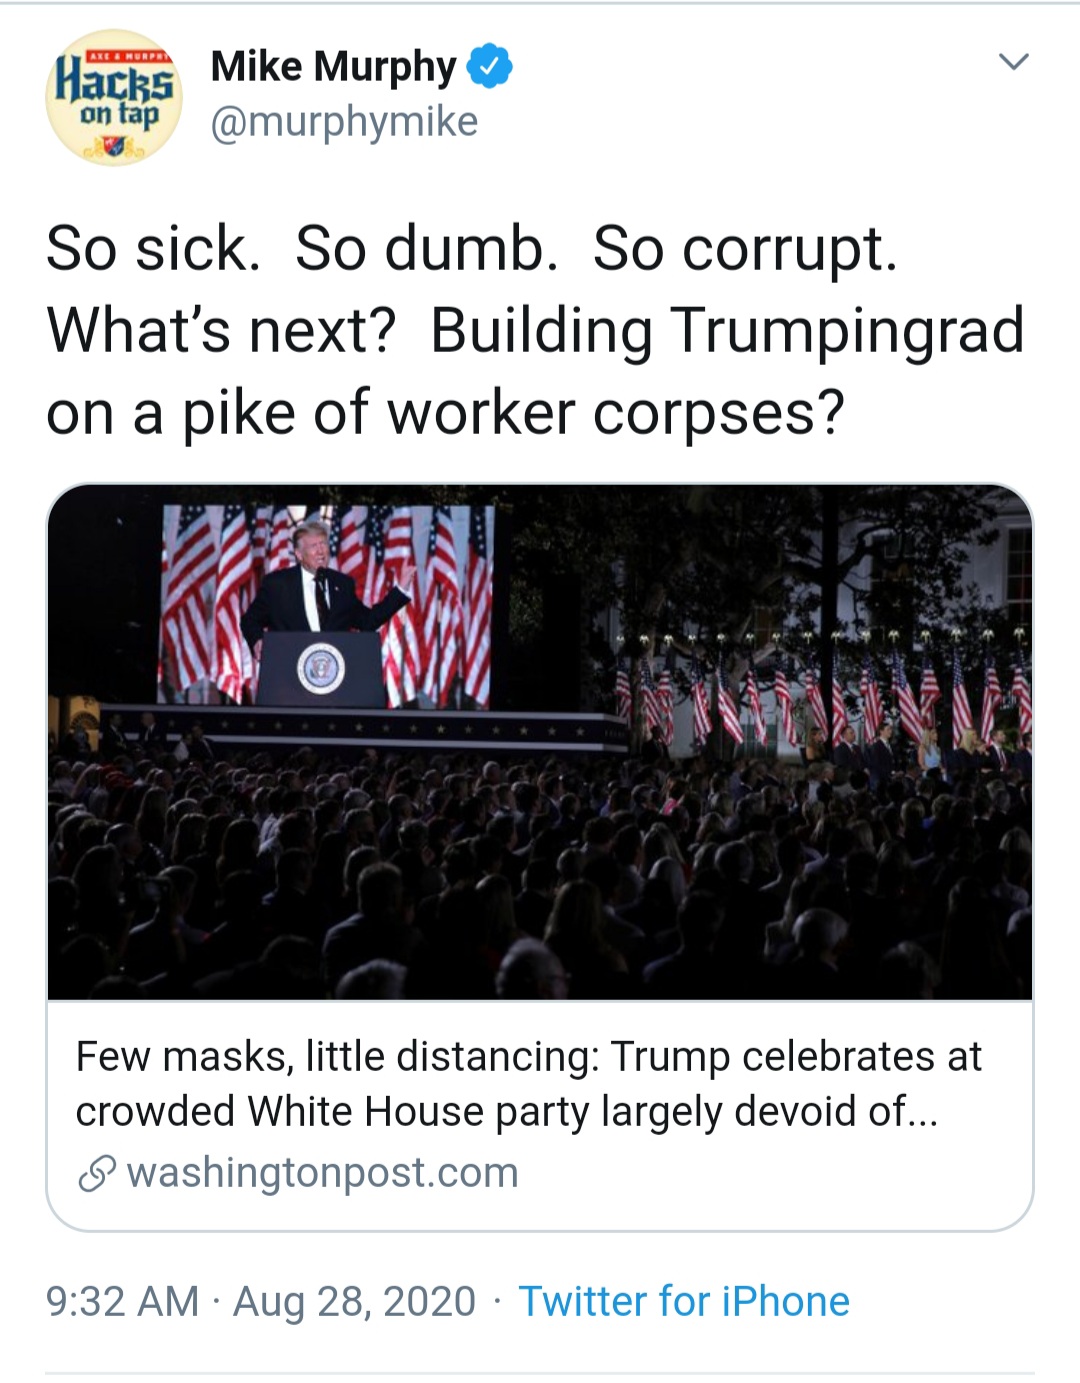Viewport: 1080px width, 1383px height.
Task: Open Mike Murphy's display name
Action: 333,66
